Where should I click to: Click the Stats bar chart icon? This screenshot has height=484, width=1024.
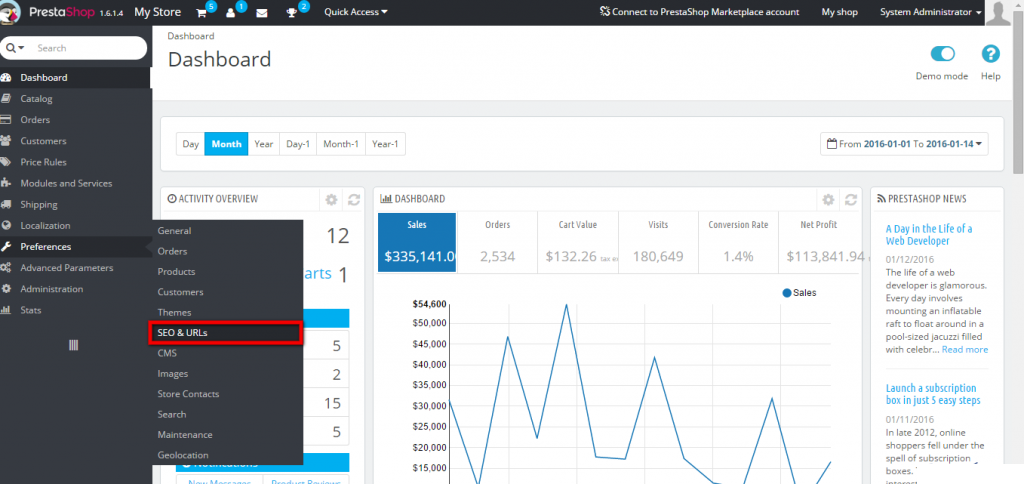7,310
